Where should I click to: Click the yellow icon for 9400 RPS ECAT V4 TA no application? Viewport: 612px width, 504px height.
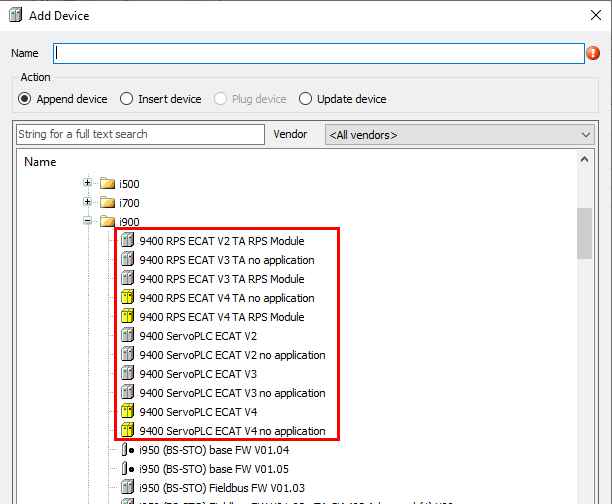127,298
